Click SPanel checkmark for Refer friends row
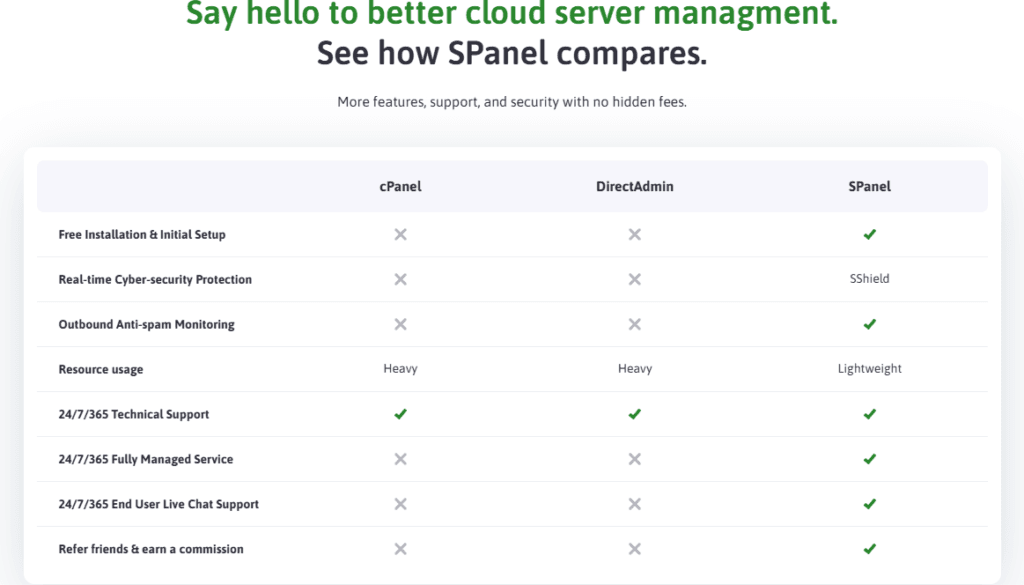Screen dimensions: 1024x585 (869, 549)
